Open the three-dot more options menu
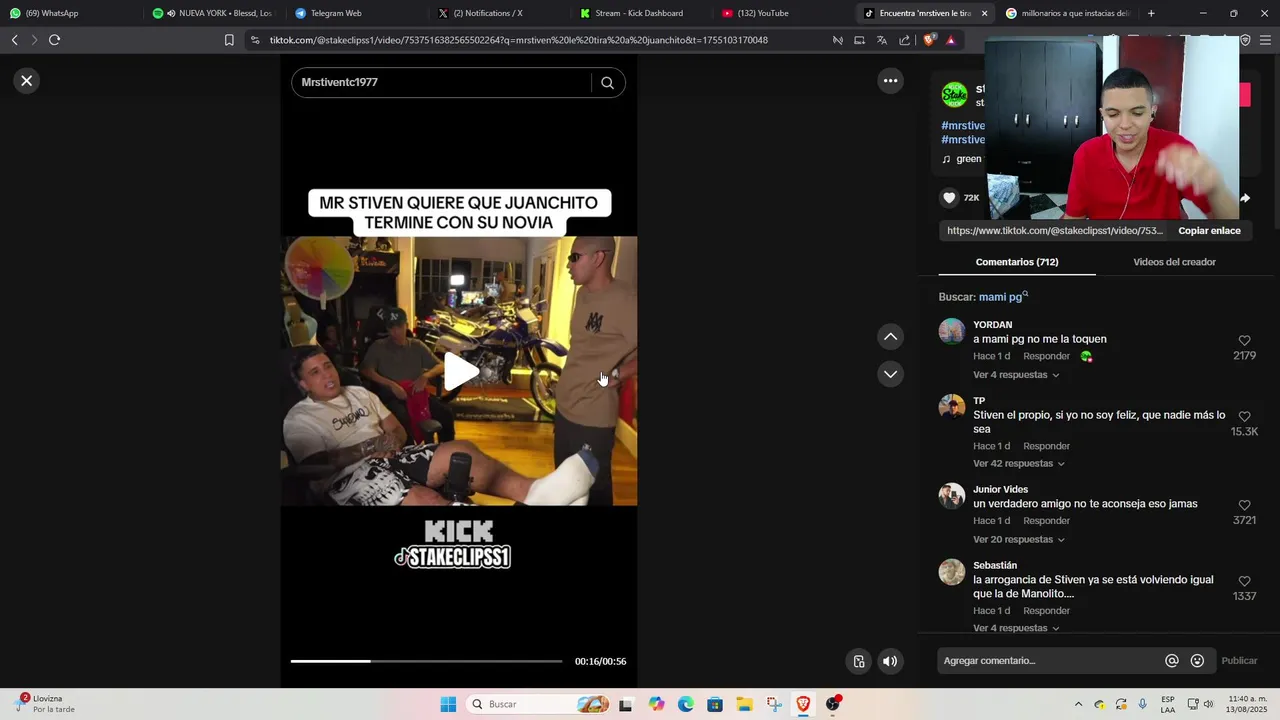The height and width of the screenshot is (720, 1280). pyautogui.click(x=890, y=81)
